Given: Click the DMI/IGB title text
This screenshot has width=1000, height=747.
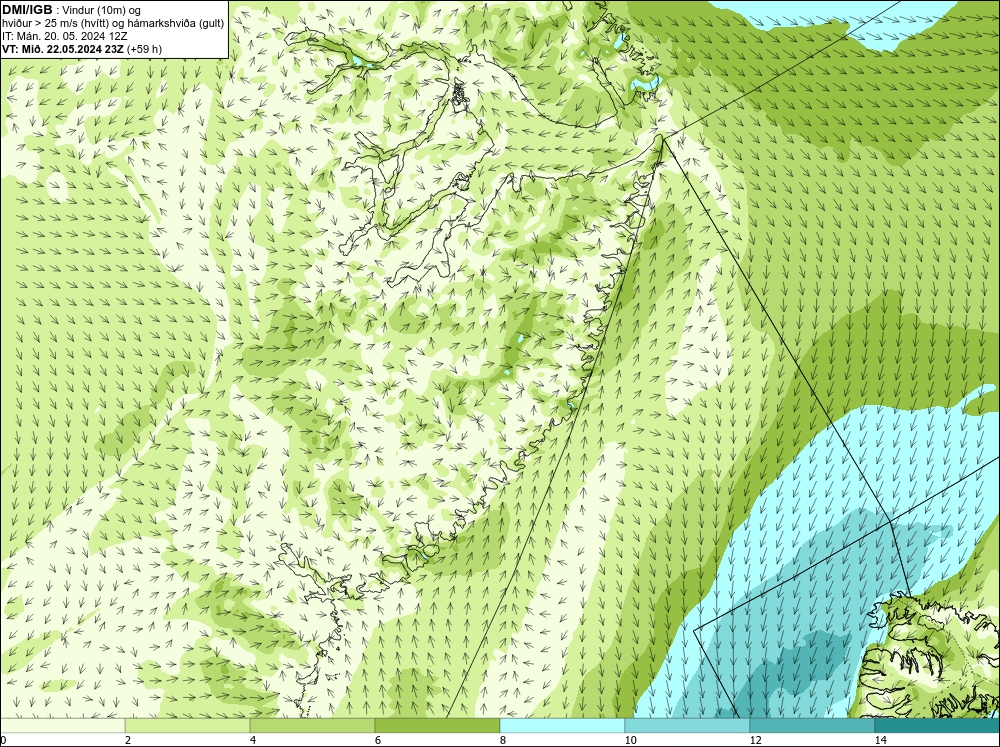Looking at the screenshot, I should [27, 10].
